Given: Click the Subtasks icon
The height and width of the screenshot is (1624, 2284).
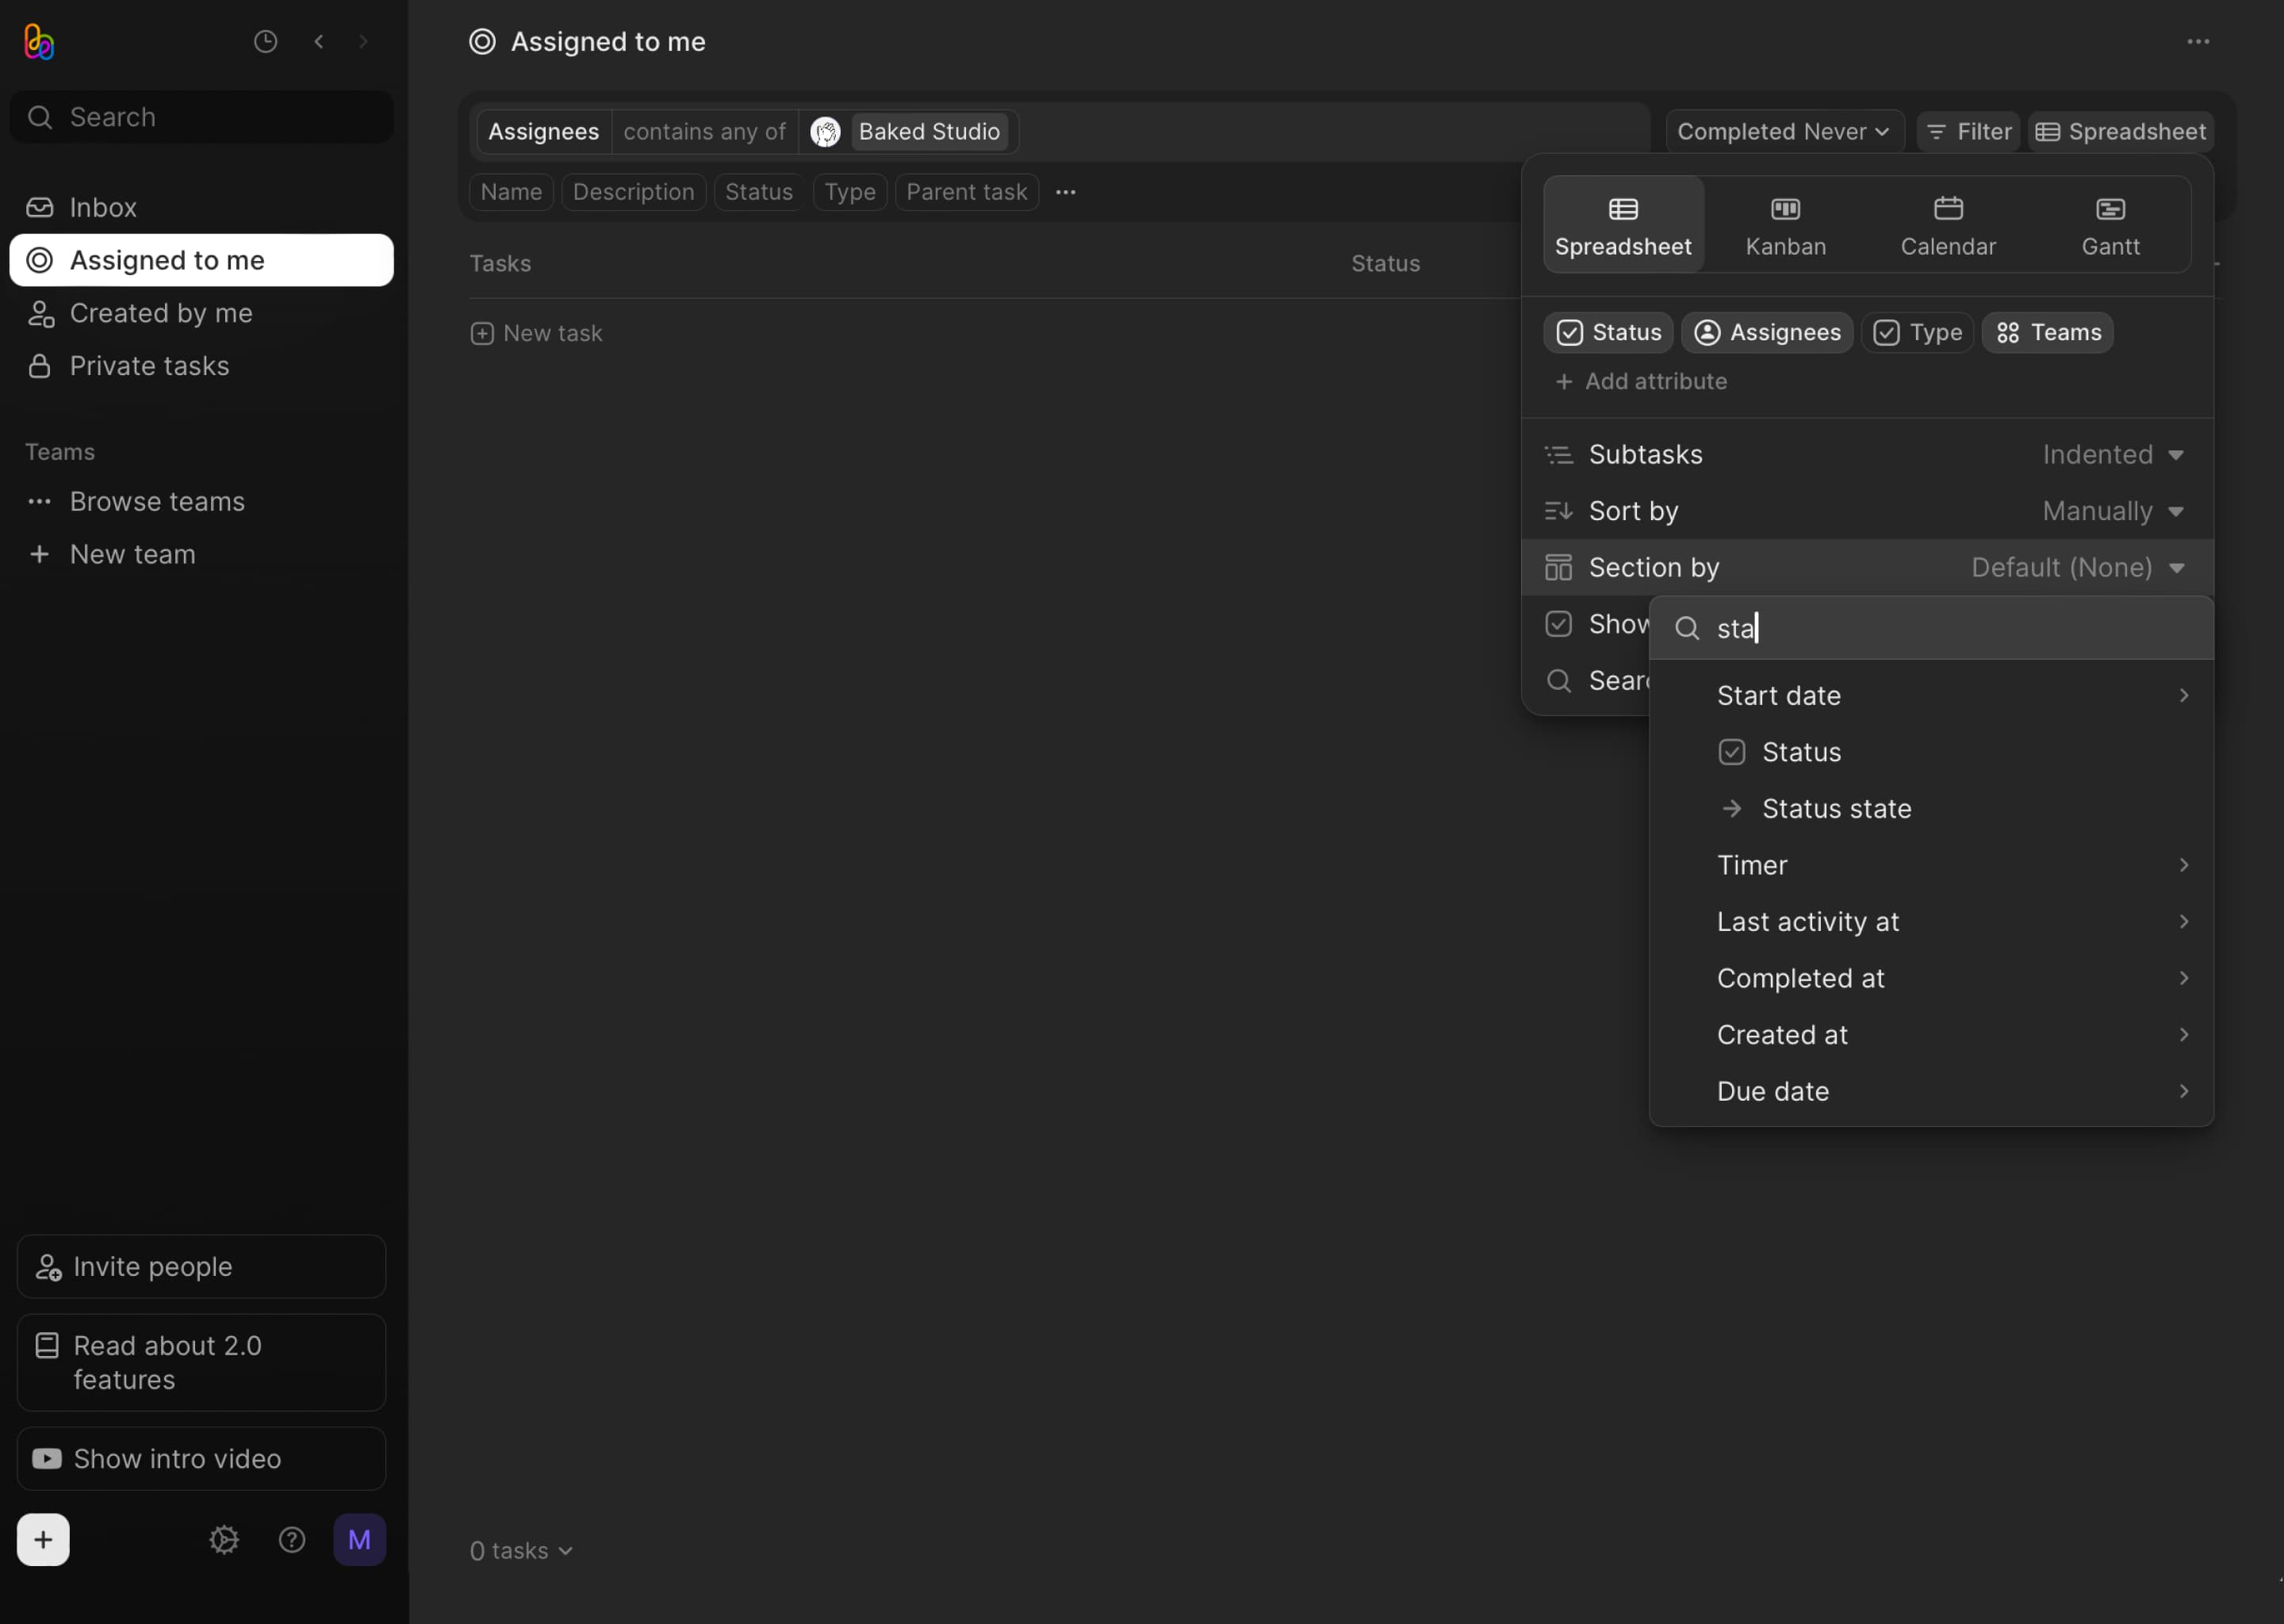Looking at the screenshot, I should [1558, 455].
